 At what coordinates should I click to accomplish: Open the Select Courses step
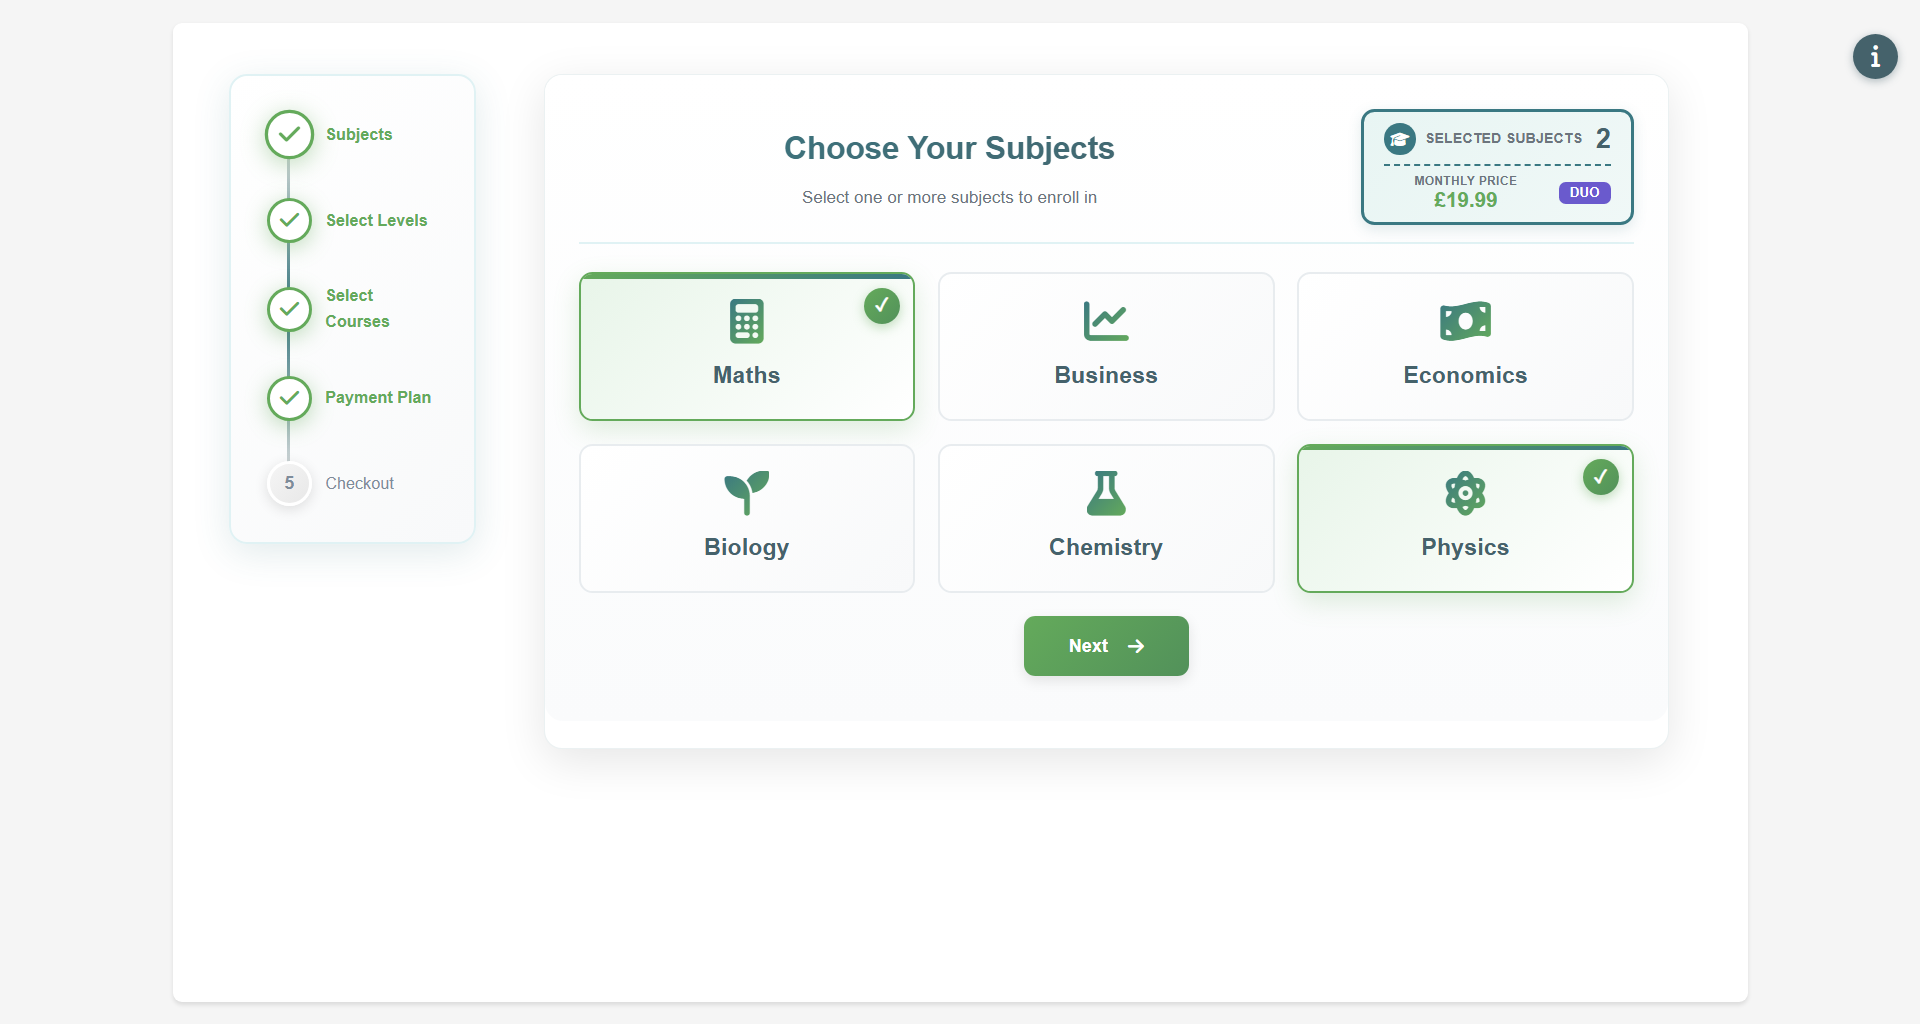coord(288,309)
